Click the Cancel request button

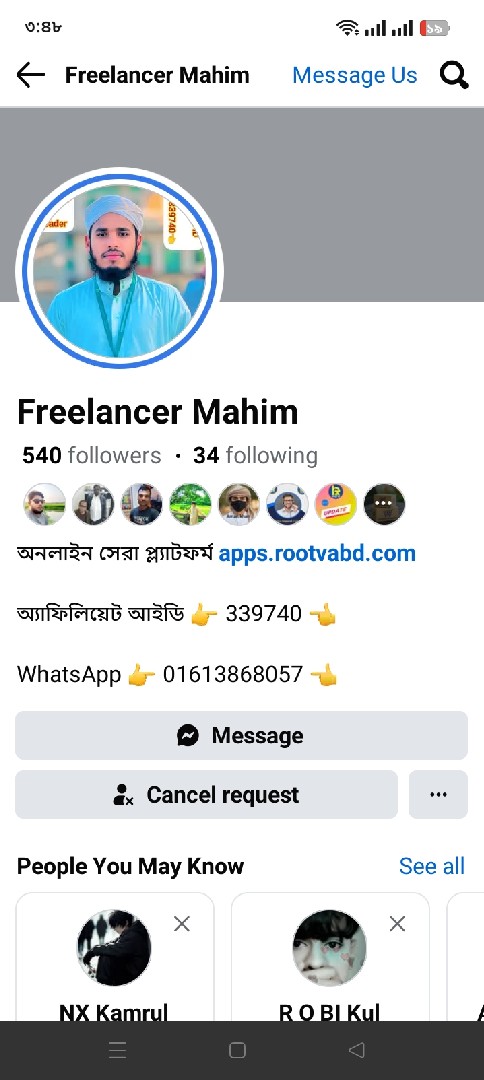point(207,794)
